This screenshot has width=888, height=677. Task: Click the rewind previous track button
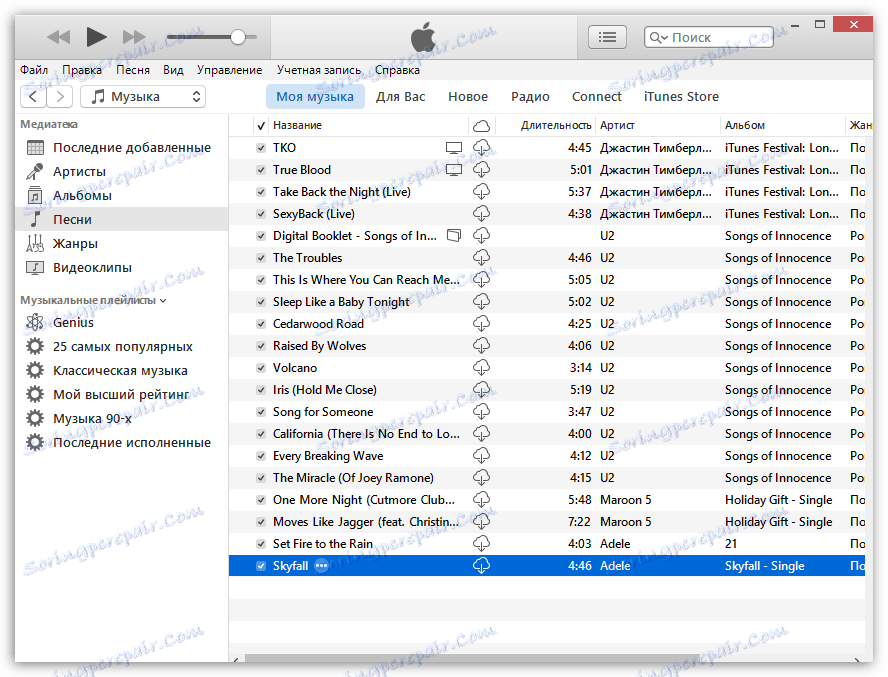click(58, 37)
